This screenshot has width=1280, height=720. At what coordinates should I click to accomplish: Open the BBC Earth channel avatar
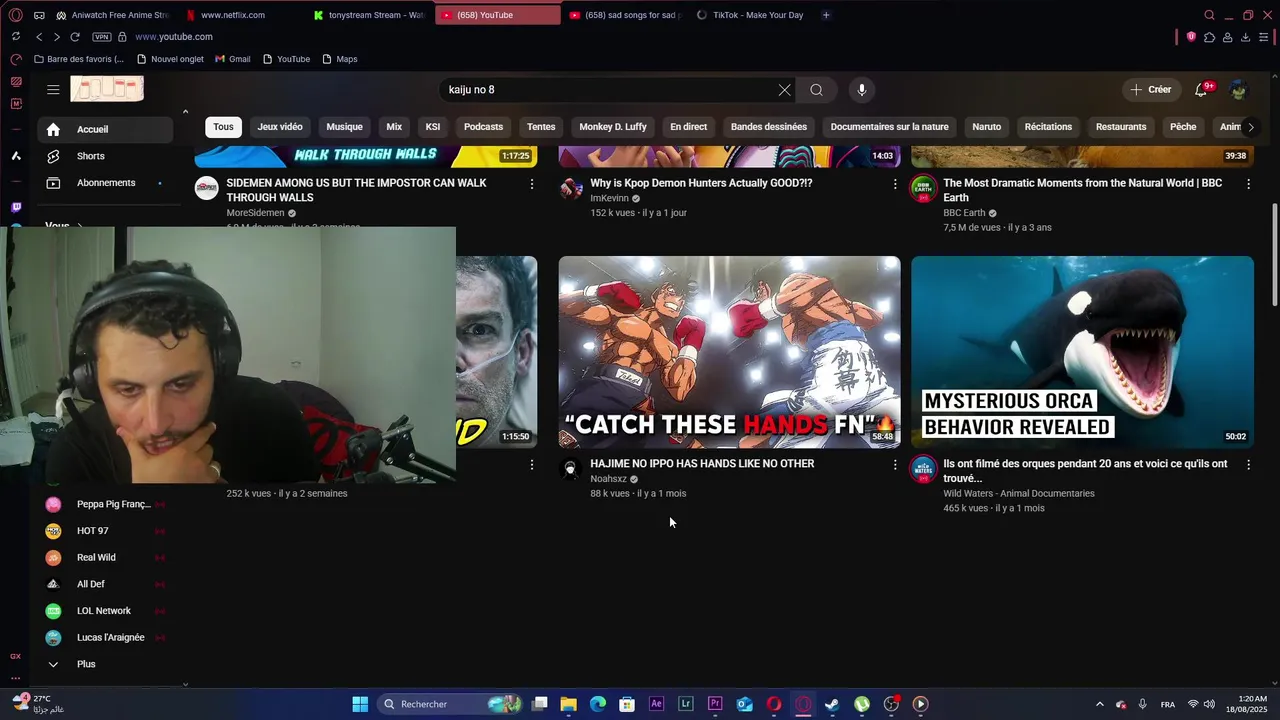(x=923, y=189)
